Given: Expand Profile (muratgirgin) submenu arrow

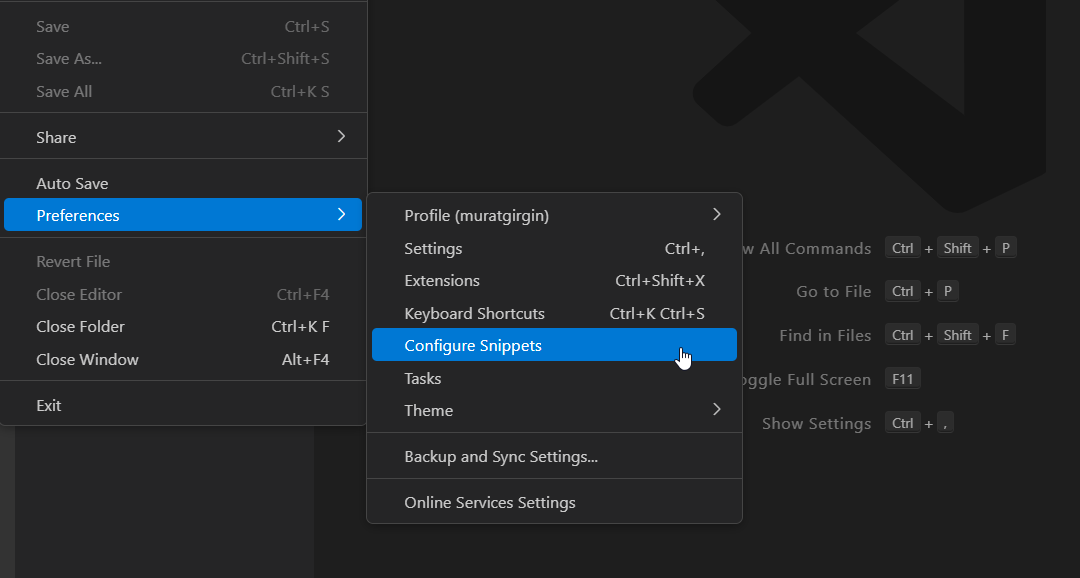Looking at the screenshot, I should 716,215.
